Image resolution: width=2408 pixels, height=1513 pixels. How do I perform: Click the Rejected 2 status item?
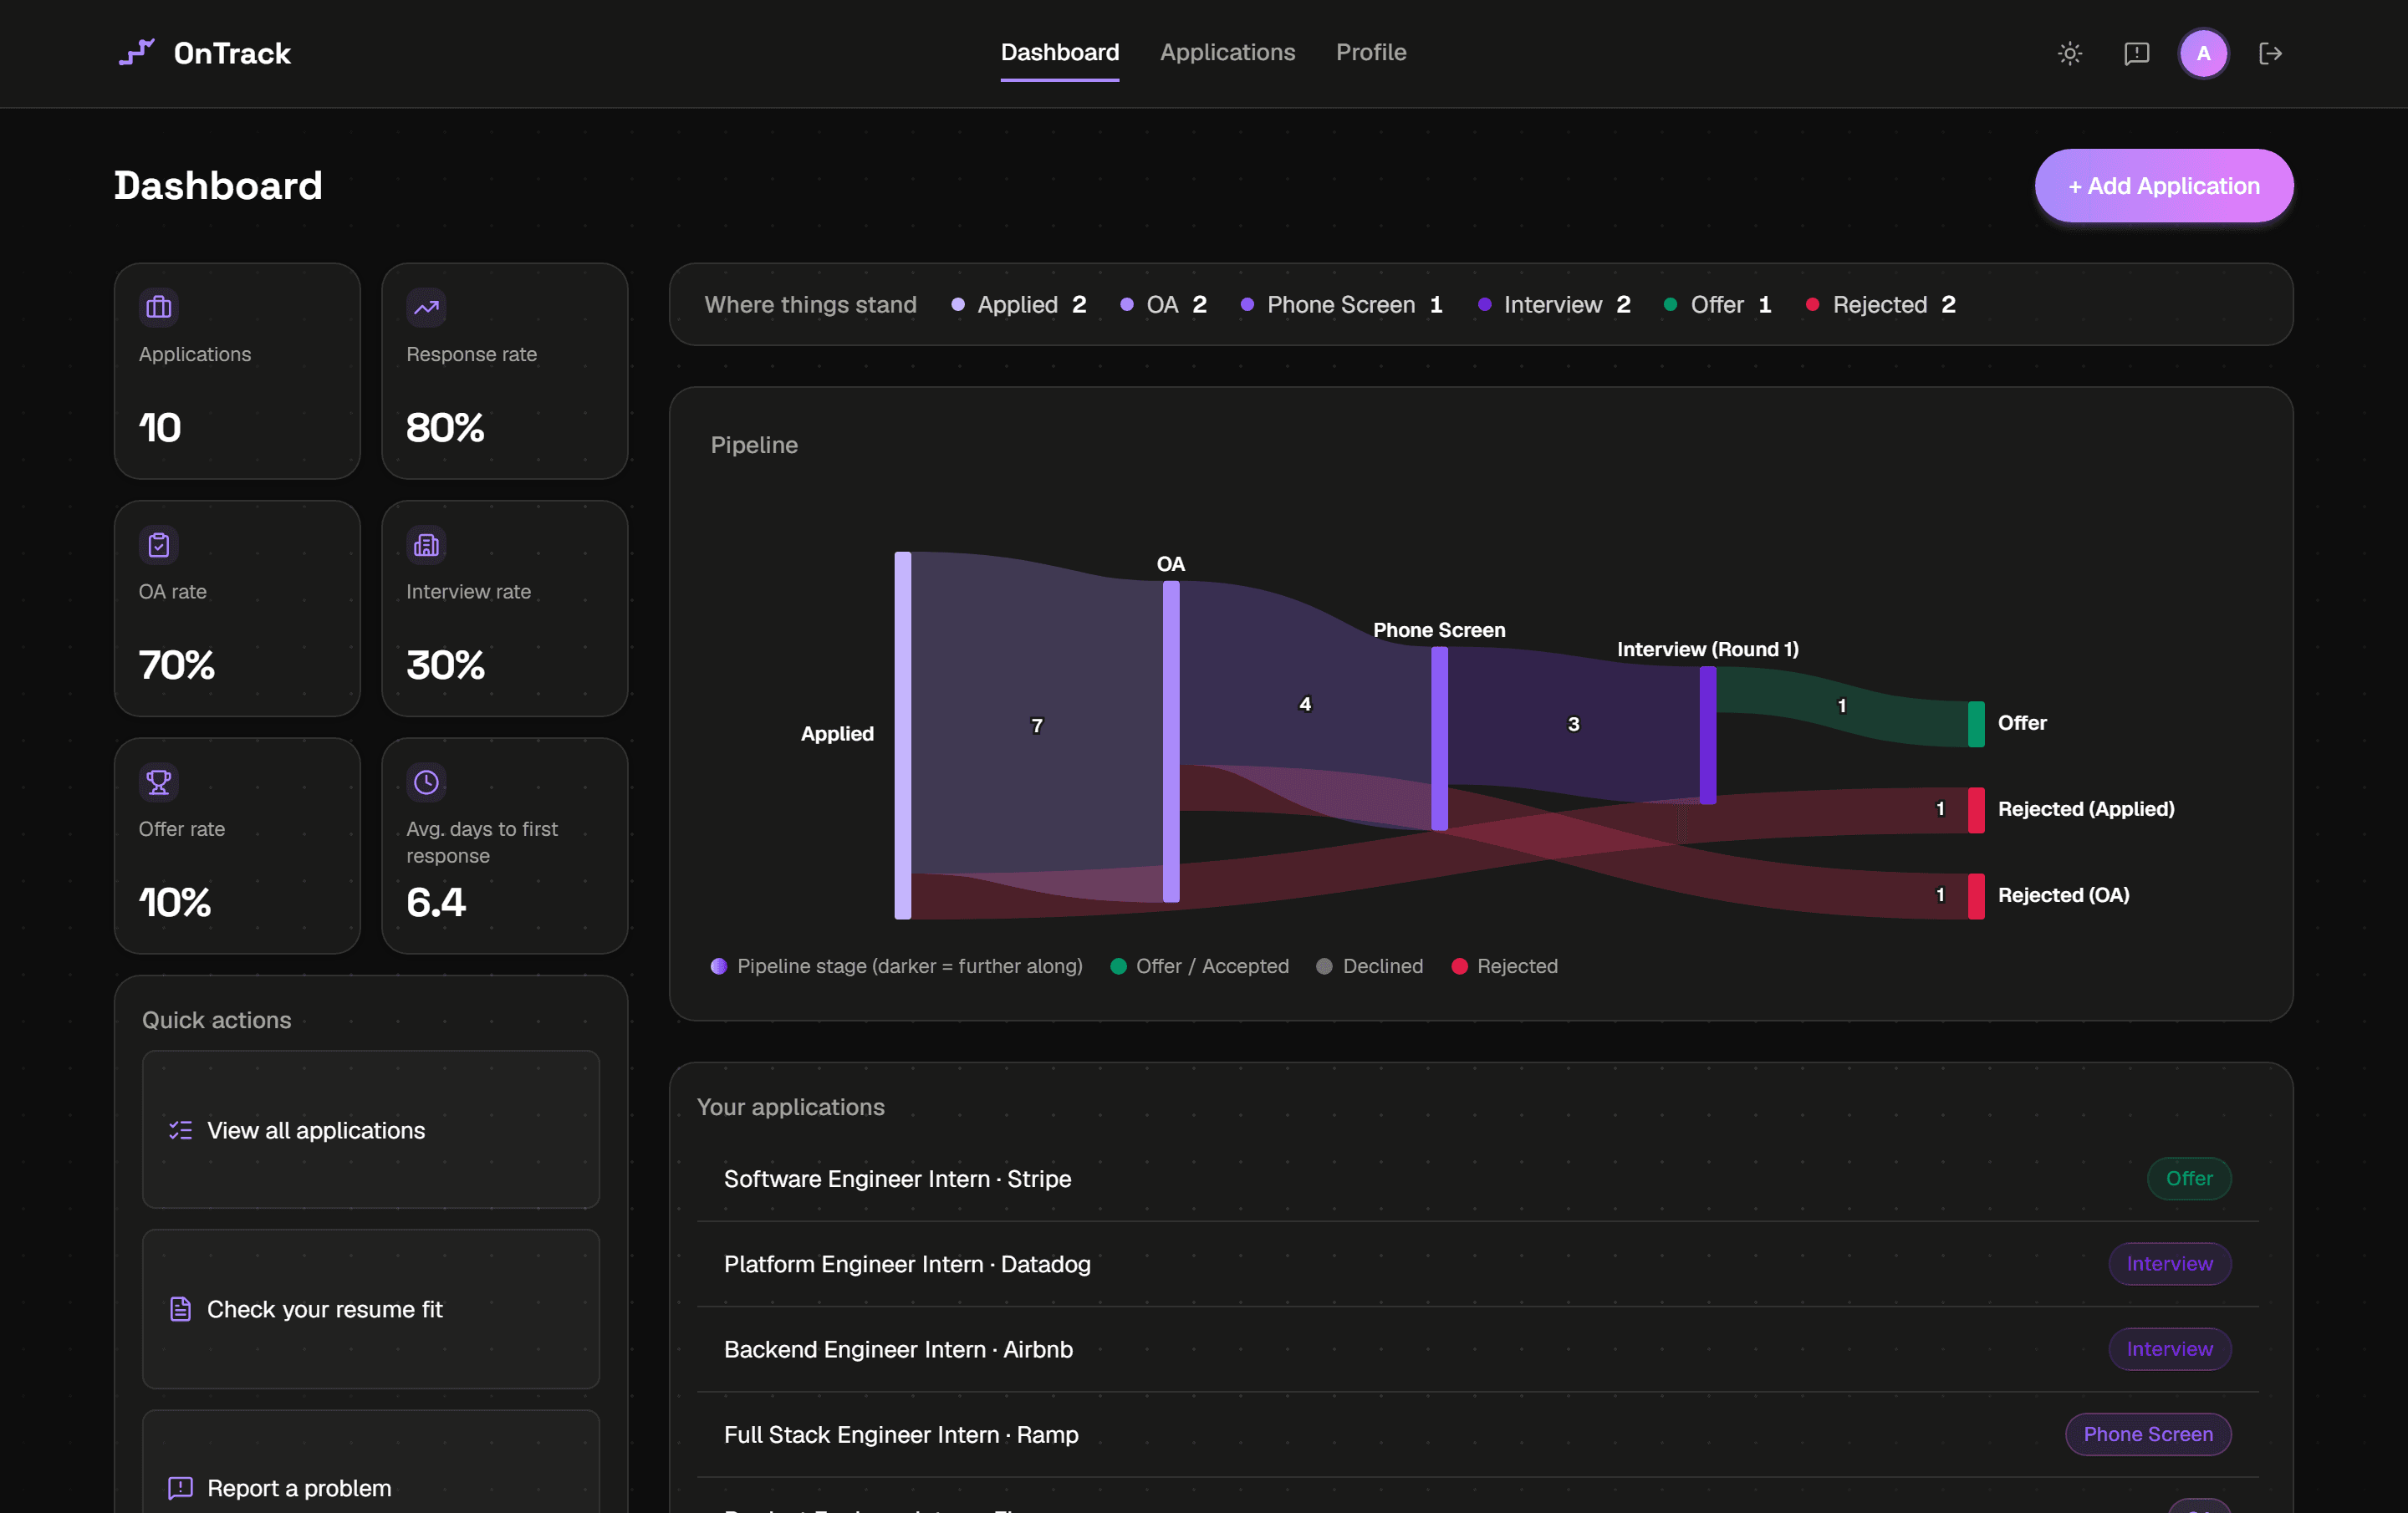(1880, 305)
